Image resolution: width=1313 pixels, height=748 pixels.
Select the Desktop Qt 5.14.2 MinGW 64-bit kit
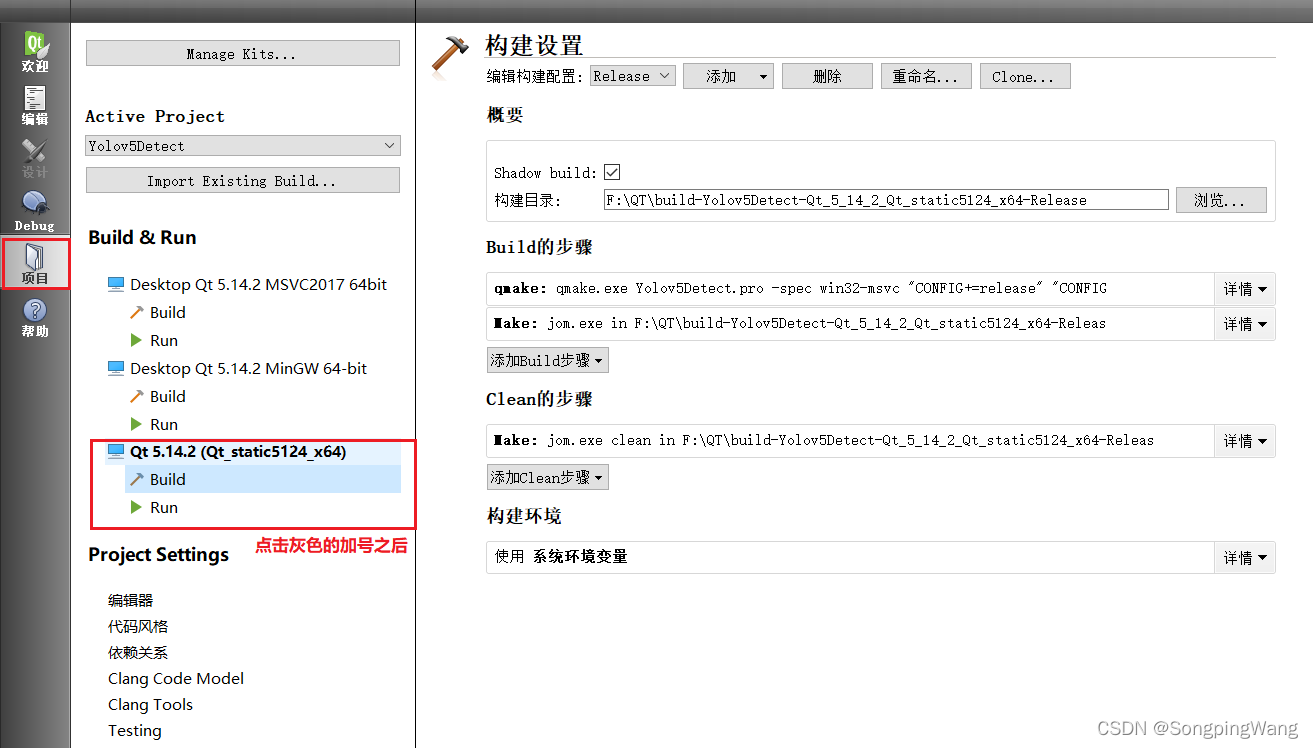click(248, 368)
